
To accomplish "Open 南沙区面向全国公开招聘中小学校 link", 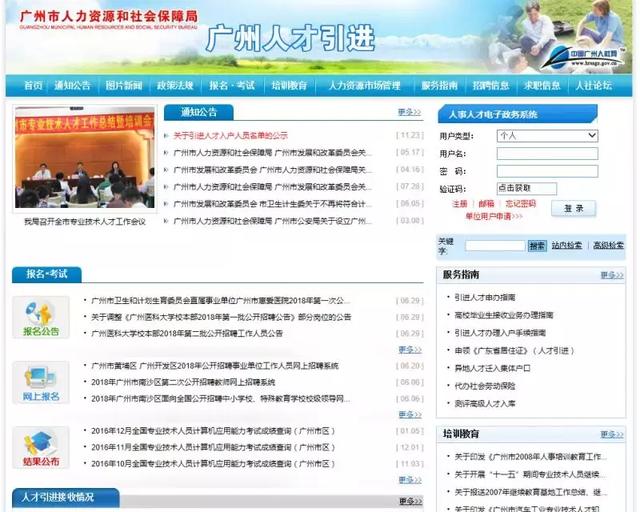I will pos(220,398).
